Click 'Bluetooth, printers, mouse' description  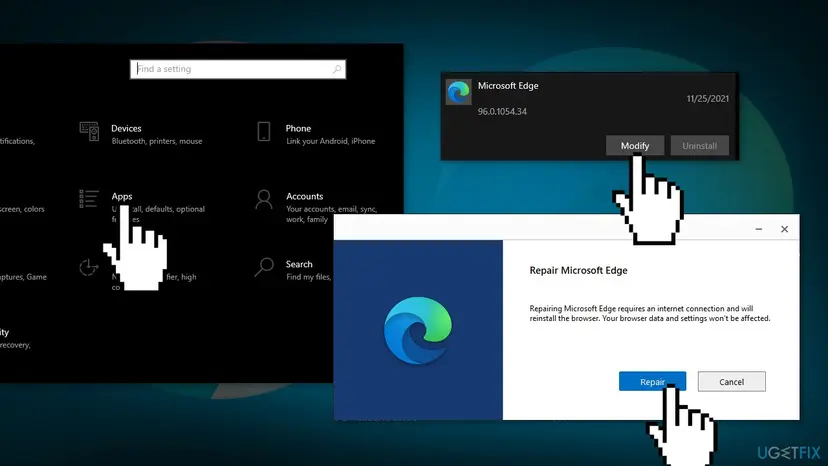tap(157, 141)
